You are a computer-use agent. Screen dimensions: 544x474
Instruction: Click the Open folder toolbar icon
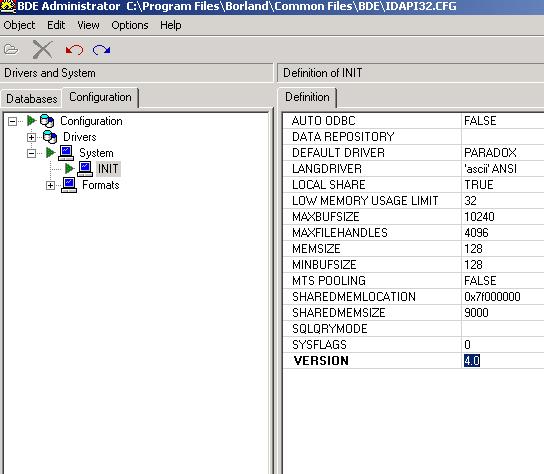[11, 50]
